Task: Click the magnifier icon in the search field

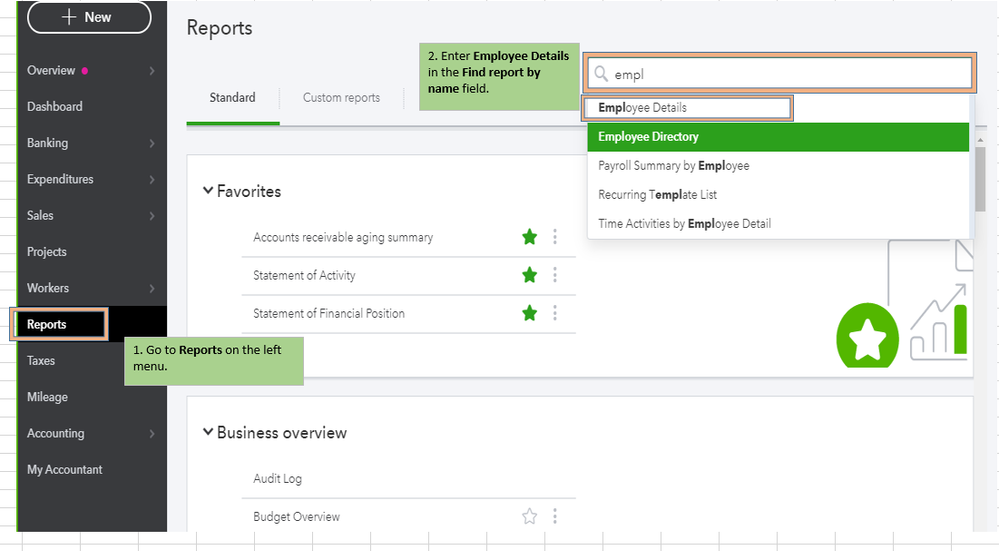Action: click(x=600, y=74)
